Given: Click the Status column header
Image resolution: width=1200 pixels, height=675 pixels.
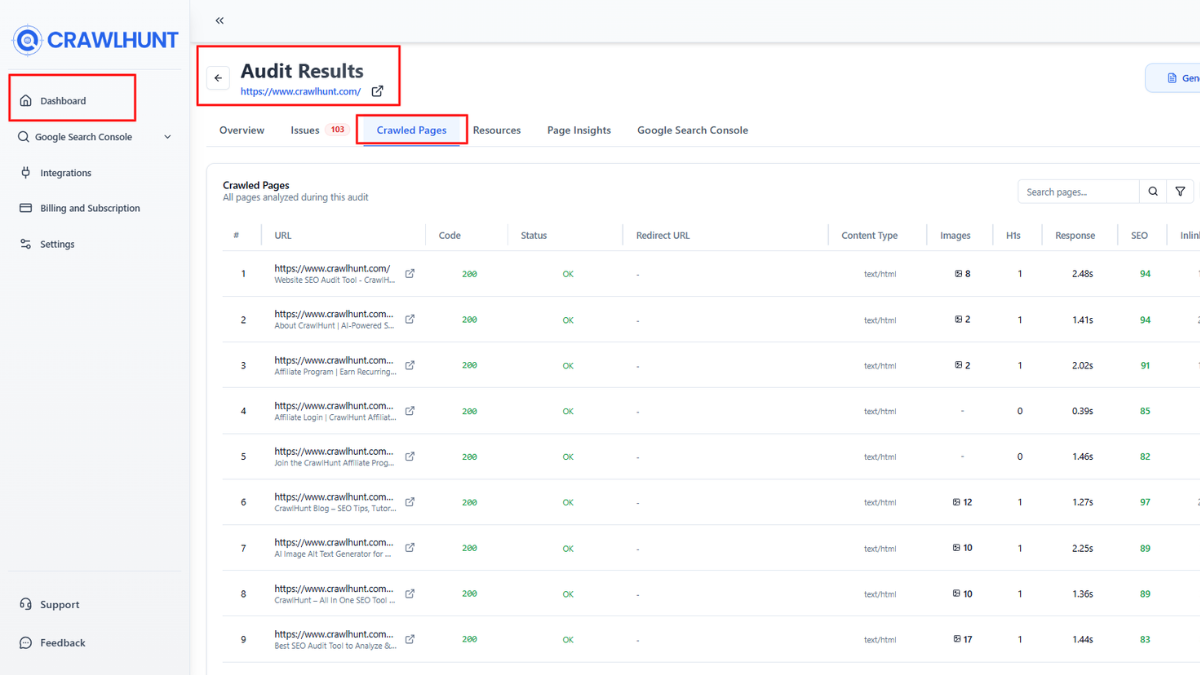Looking at the screenshot, I should [534, 236].
